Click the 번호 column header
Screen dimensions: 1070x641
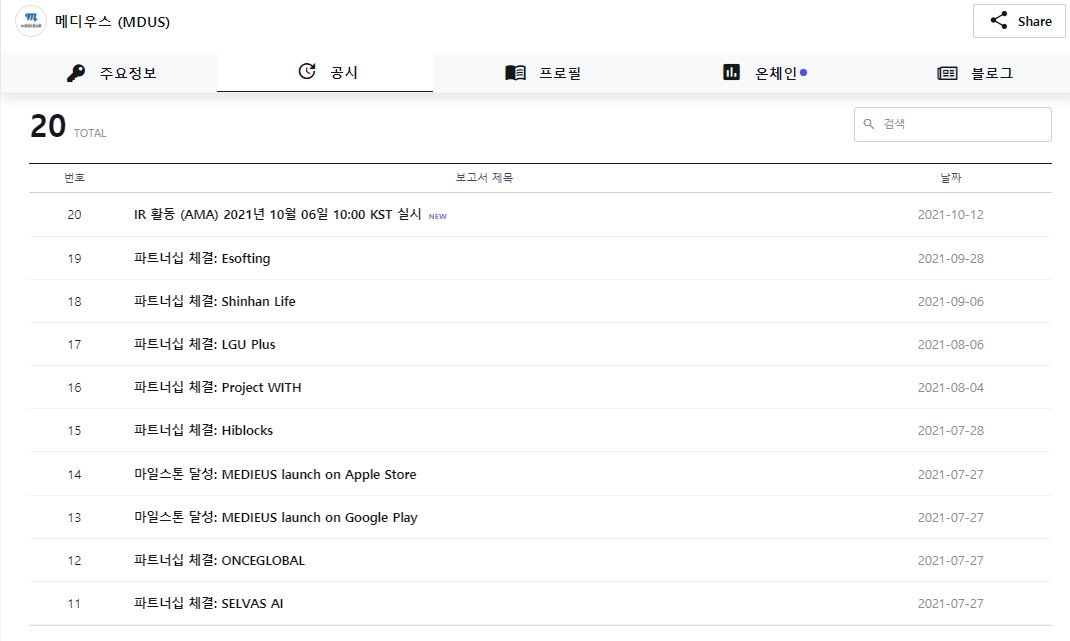point(74,177)
